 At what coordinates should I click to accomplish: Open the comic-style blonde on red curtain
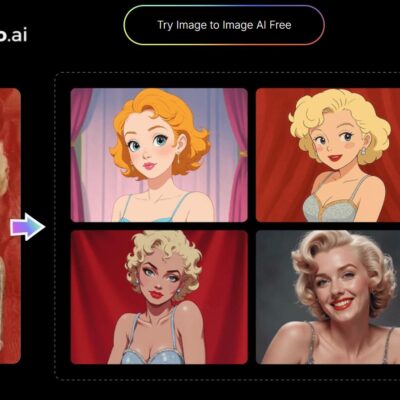159,297
